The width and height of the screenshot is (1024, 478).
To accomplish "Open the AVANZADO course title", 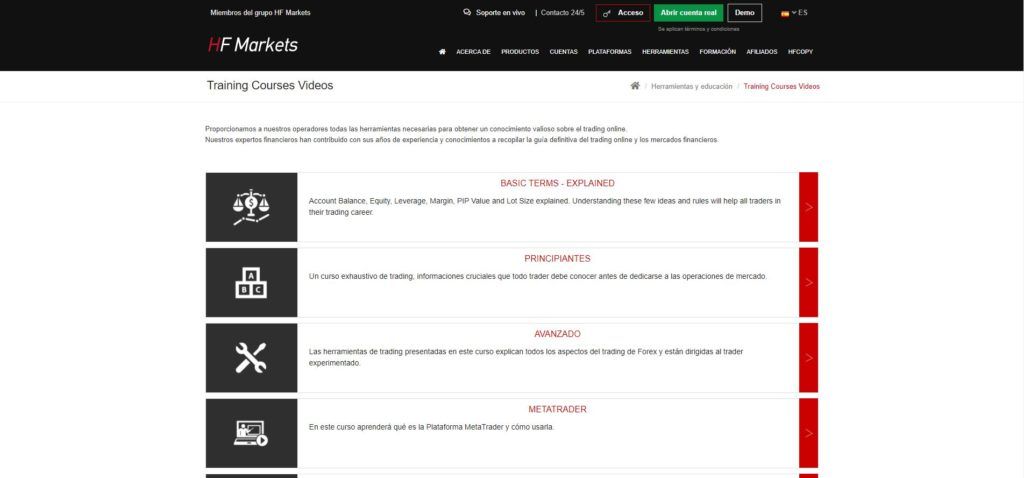I will 557,334.
